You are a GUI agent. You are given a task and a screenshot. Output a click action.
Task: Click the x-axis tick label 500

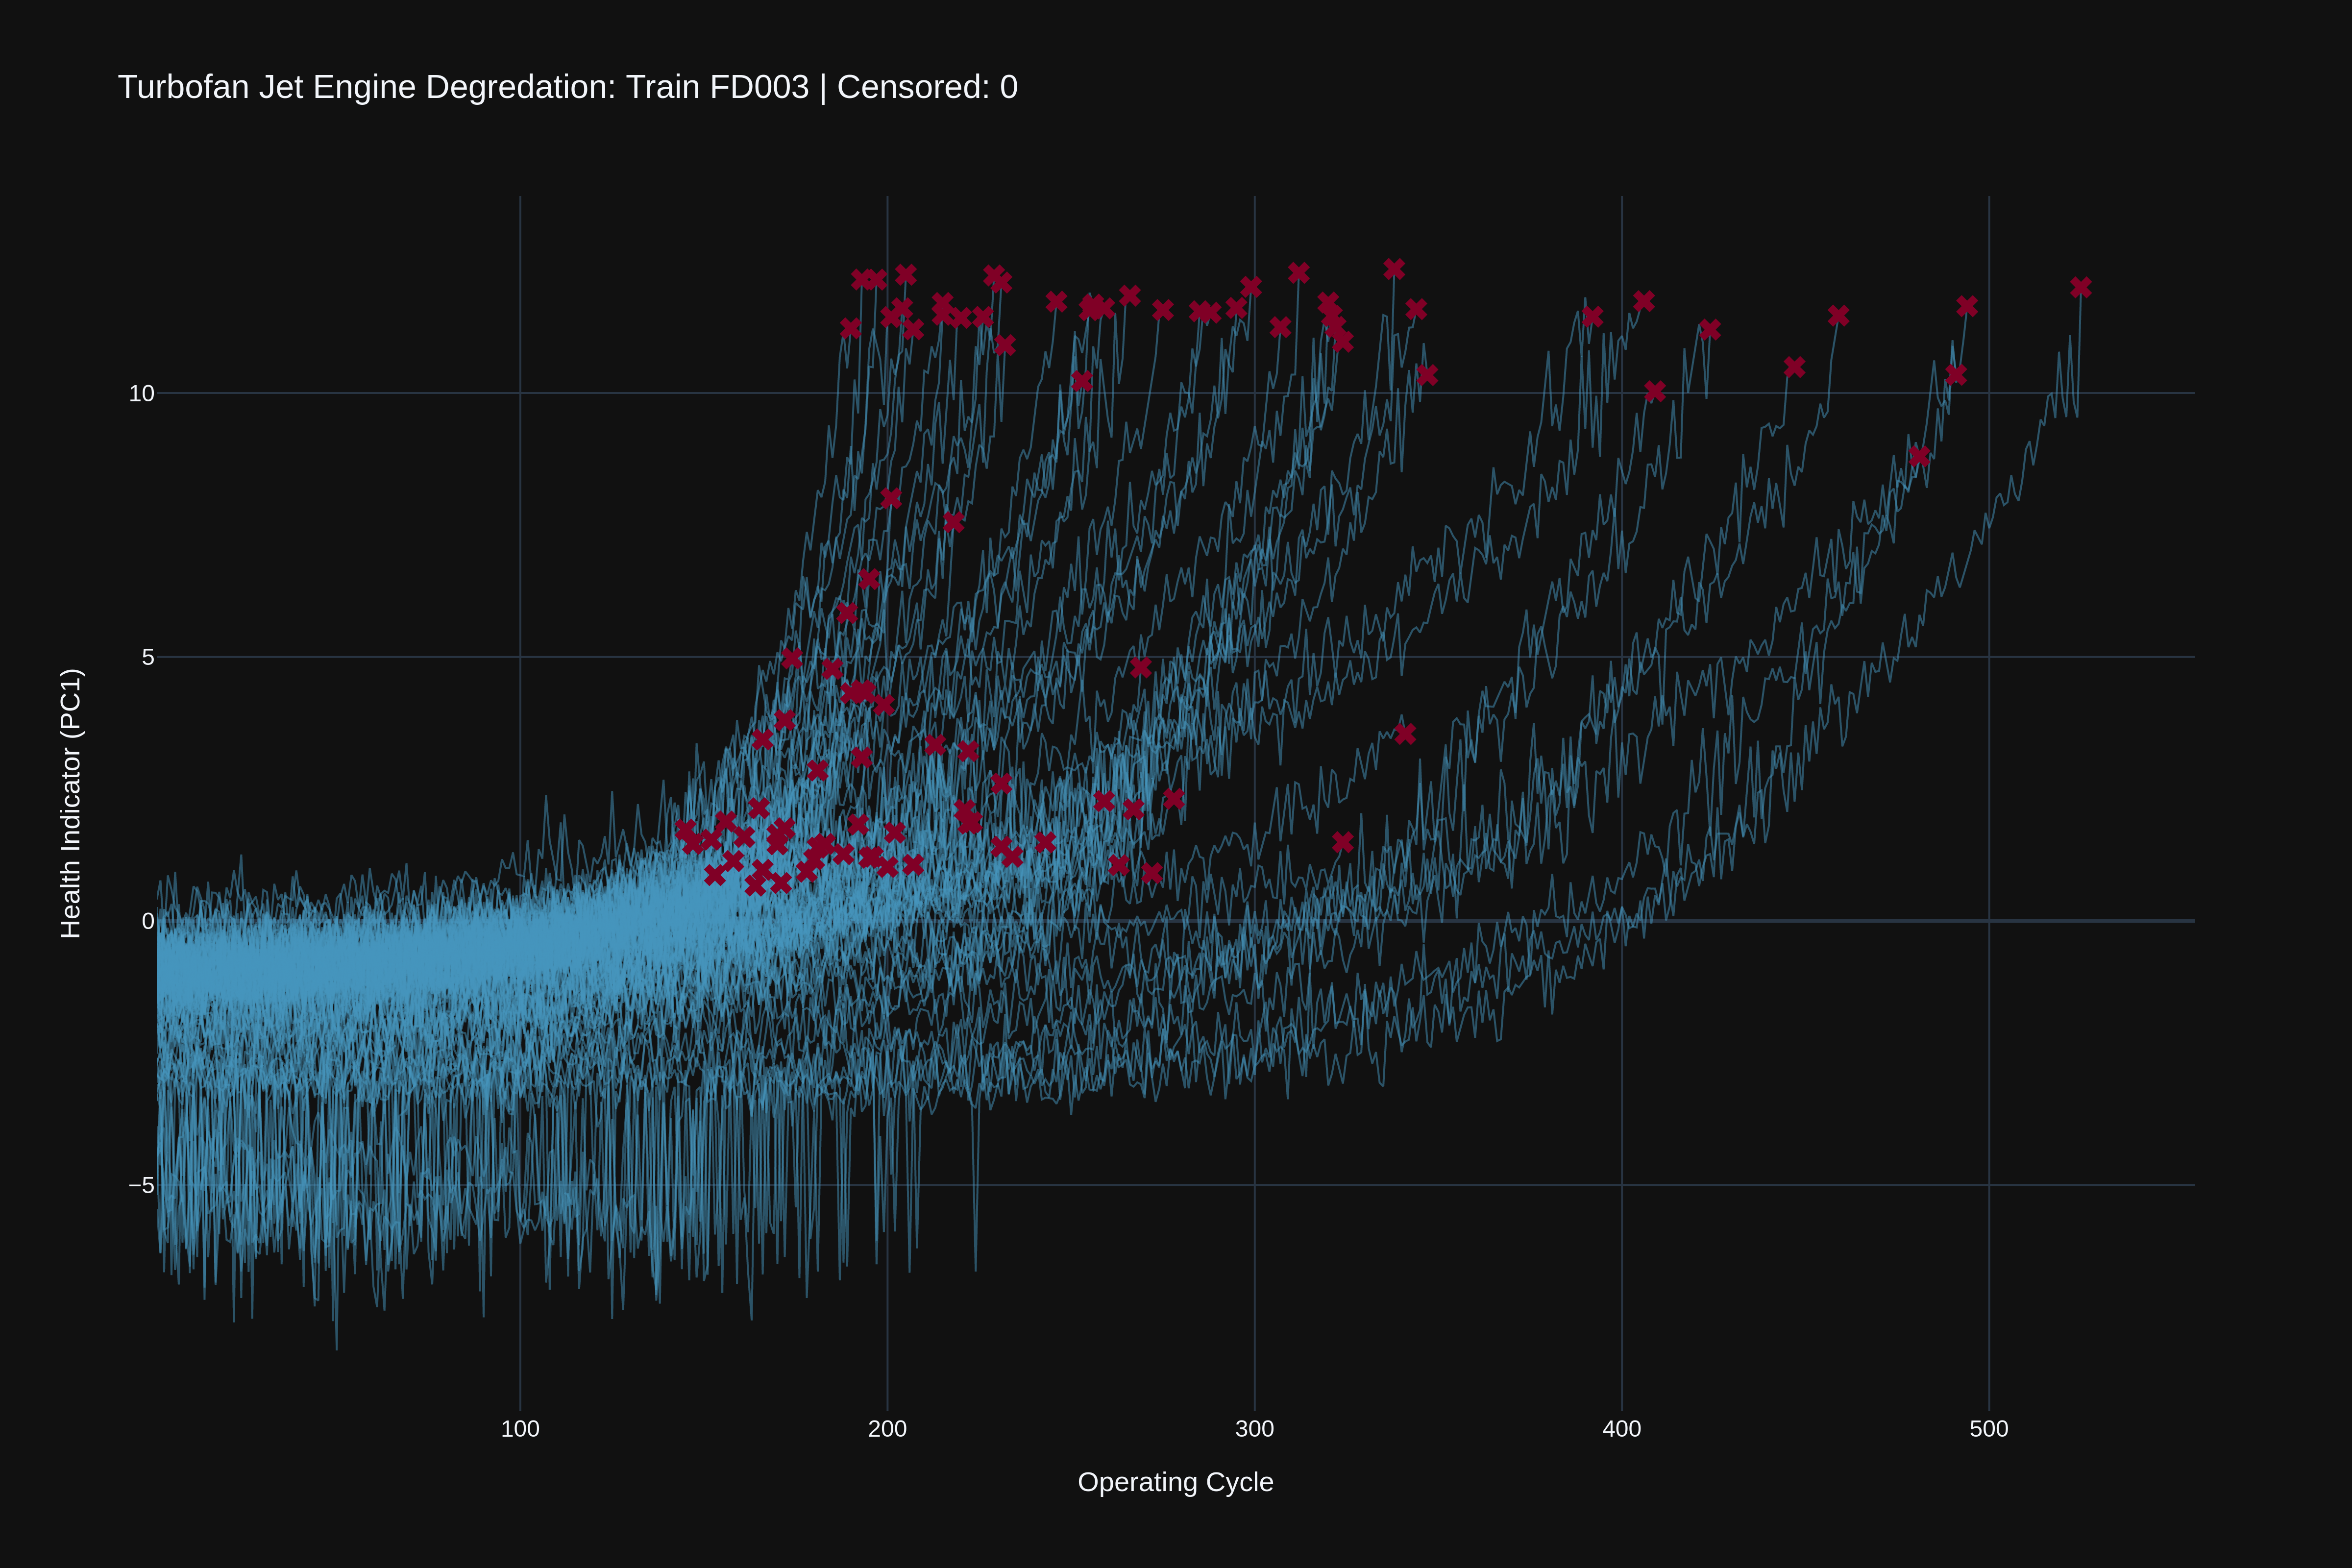click(1988, 1429)
